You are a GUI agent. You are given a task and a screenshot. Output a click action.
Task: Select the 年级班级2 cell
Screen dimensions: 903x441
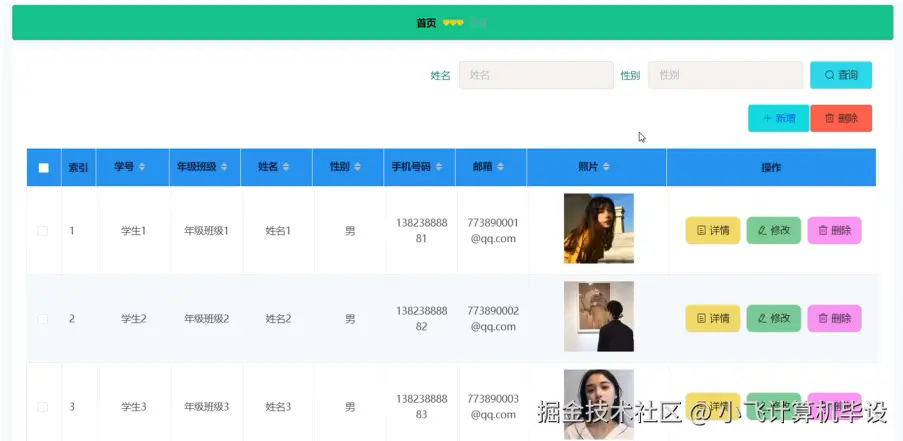(x=207, y=319)
